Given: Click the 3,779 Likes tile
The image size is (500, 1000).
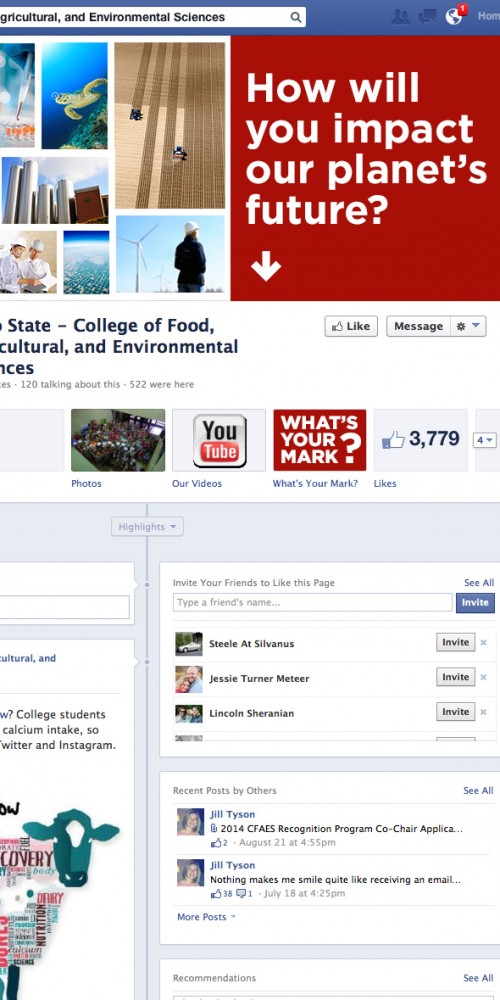Looking at the screenshot, I should 420,440.
